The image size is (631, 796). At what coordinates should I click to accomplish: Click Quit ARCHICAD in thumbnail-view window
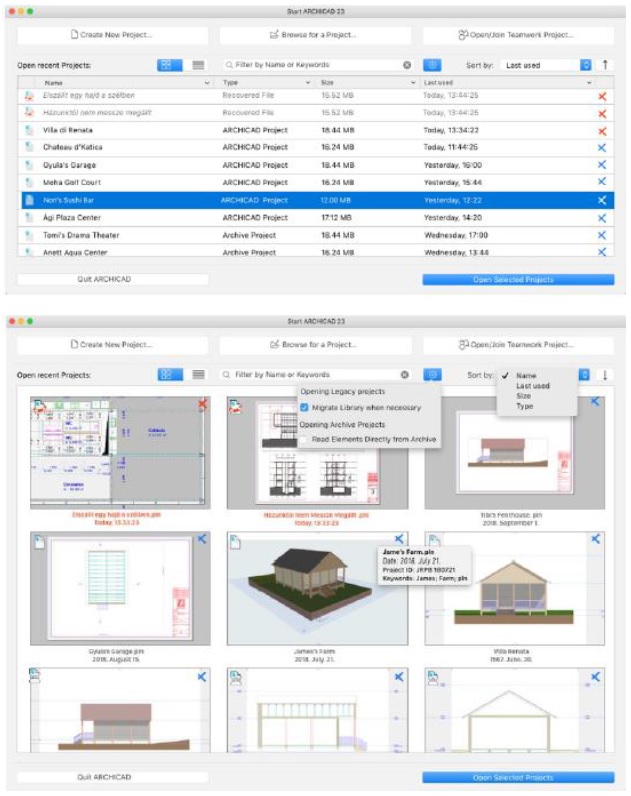click(113, 777)
